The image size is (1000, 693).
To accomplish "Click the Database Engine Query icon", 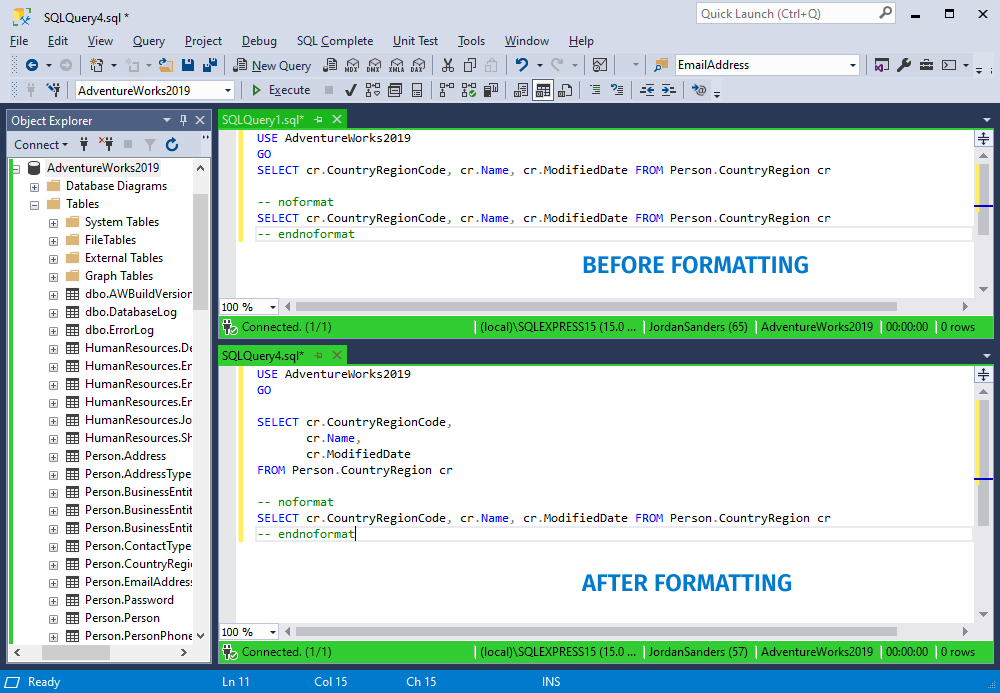I will click(330, 65).
